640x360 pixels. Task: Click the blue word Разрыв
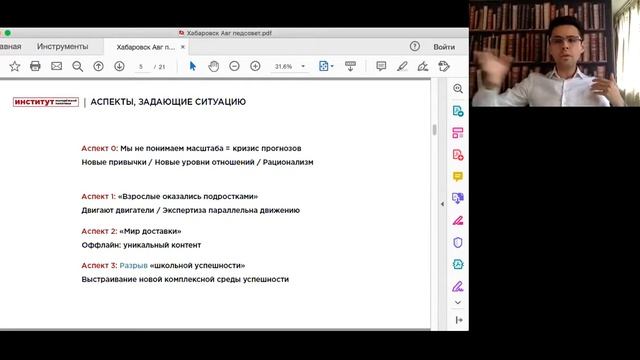(x=133, y=265)
